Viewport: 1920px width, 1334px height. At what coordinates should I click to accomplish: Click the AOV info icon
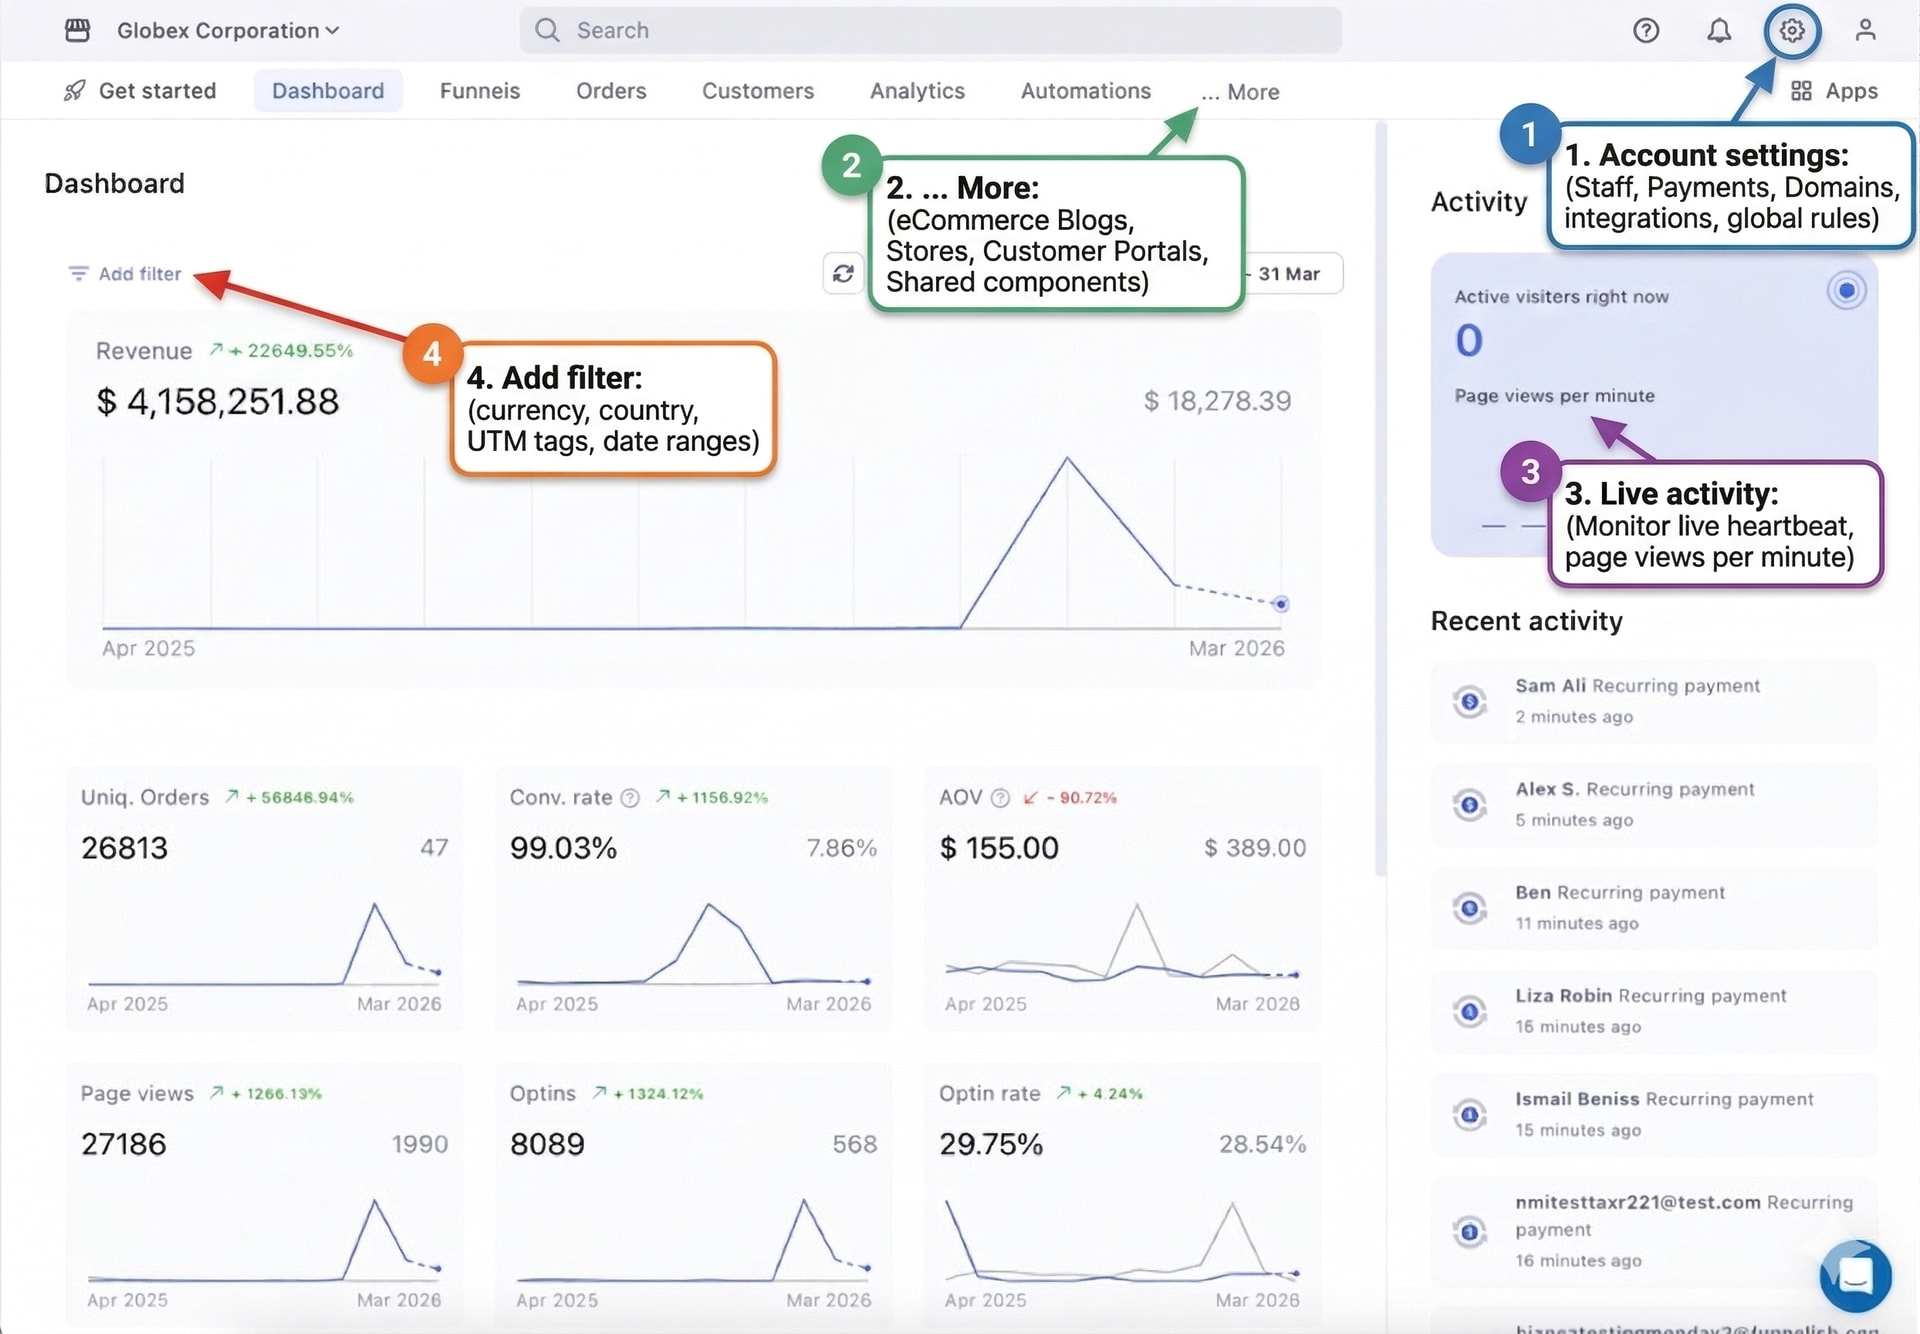(1000, 798)
